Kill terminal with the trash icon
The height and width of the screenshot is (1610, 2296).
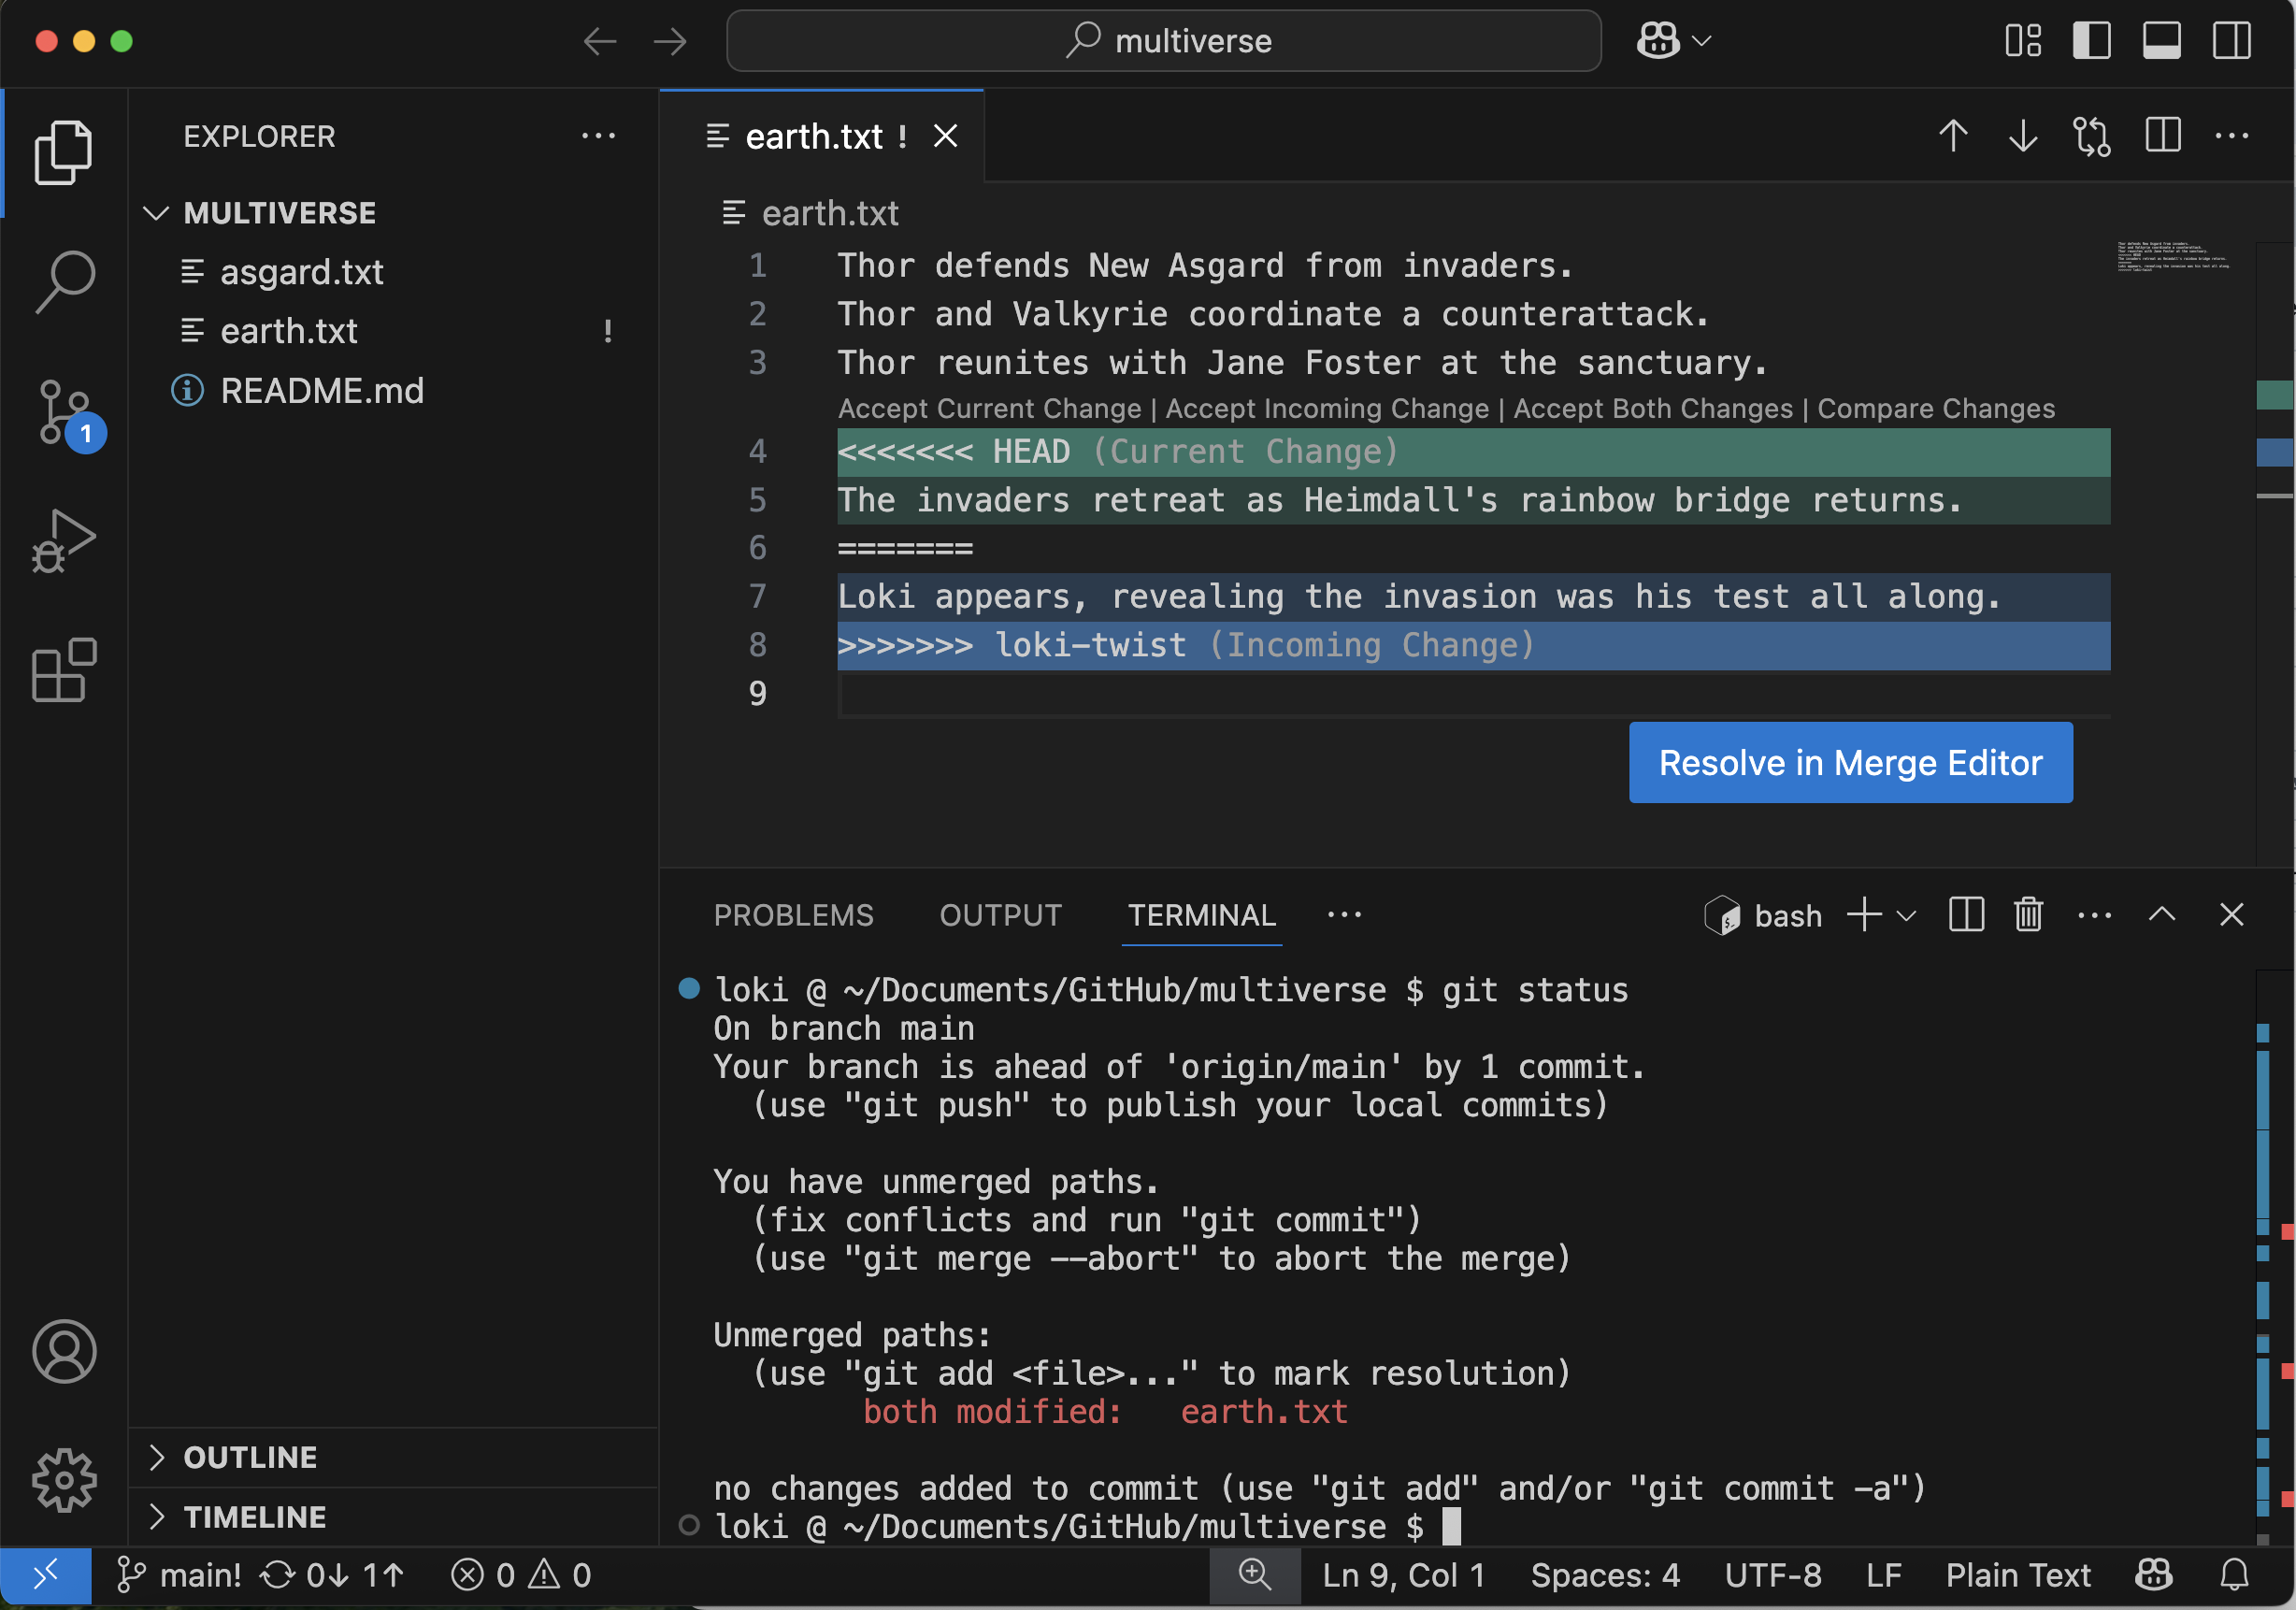click(x=2028, y=915)
